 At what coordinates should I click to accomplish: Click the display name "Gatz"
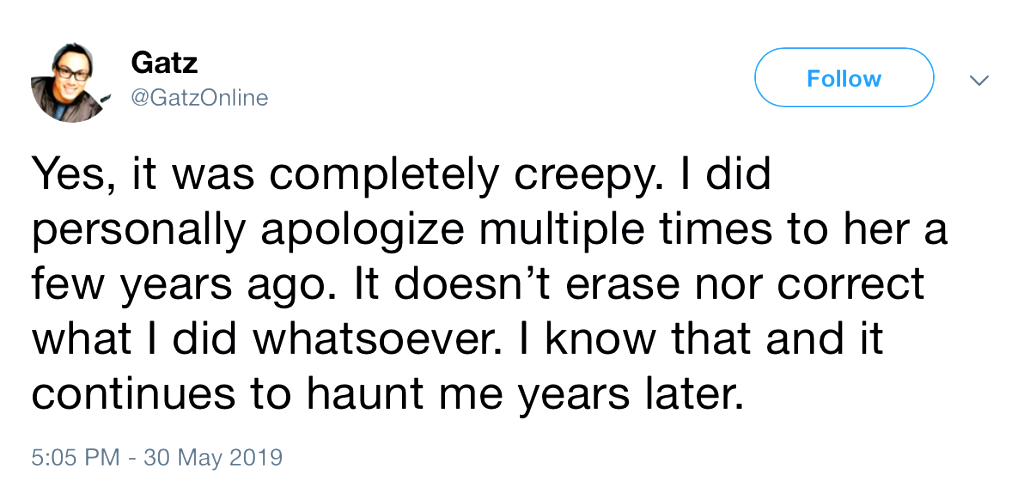(164, 63)
